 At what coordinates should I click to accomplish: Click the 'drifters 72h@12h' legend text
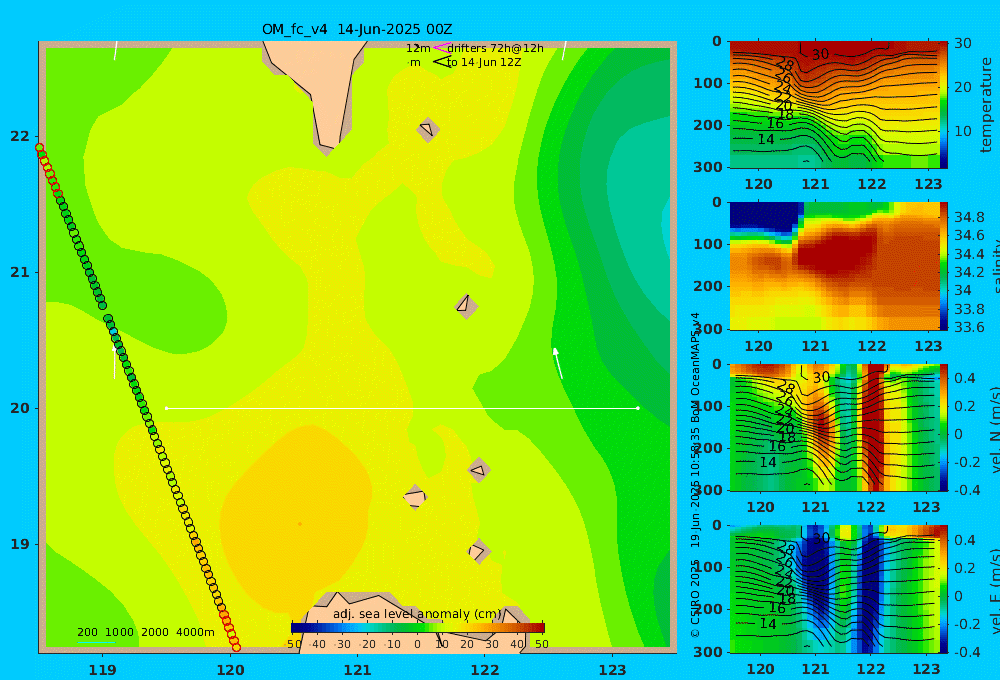click(496, 48)
